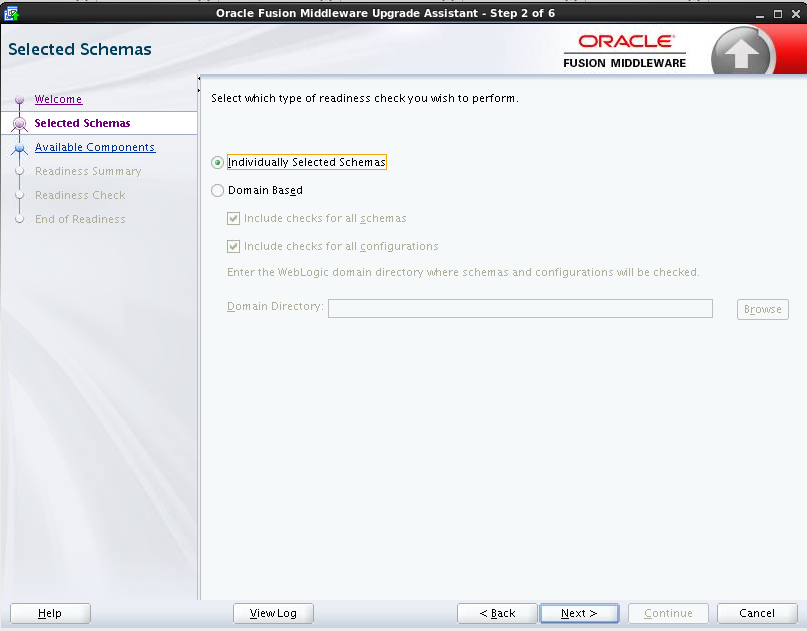
Task: Click the Readiness Summary step
Action: click(88, 171)
